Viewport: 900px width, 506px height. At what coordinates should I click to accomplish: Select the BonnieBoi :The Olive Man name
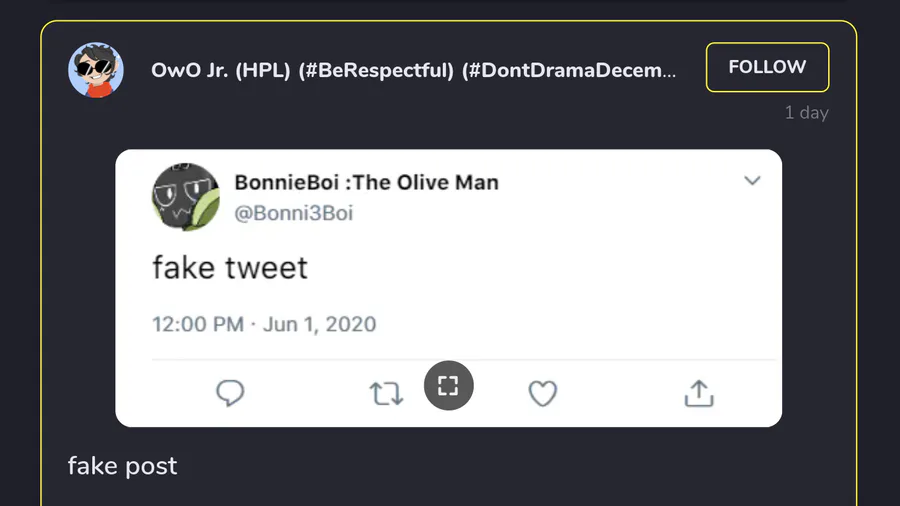click(x=366, y=182)
